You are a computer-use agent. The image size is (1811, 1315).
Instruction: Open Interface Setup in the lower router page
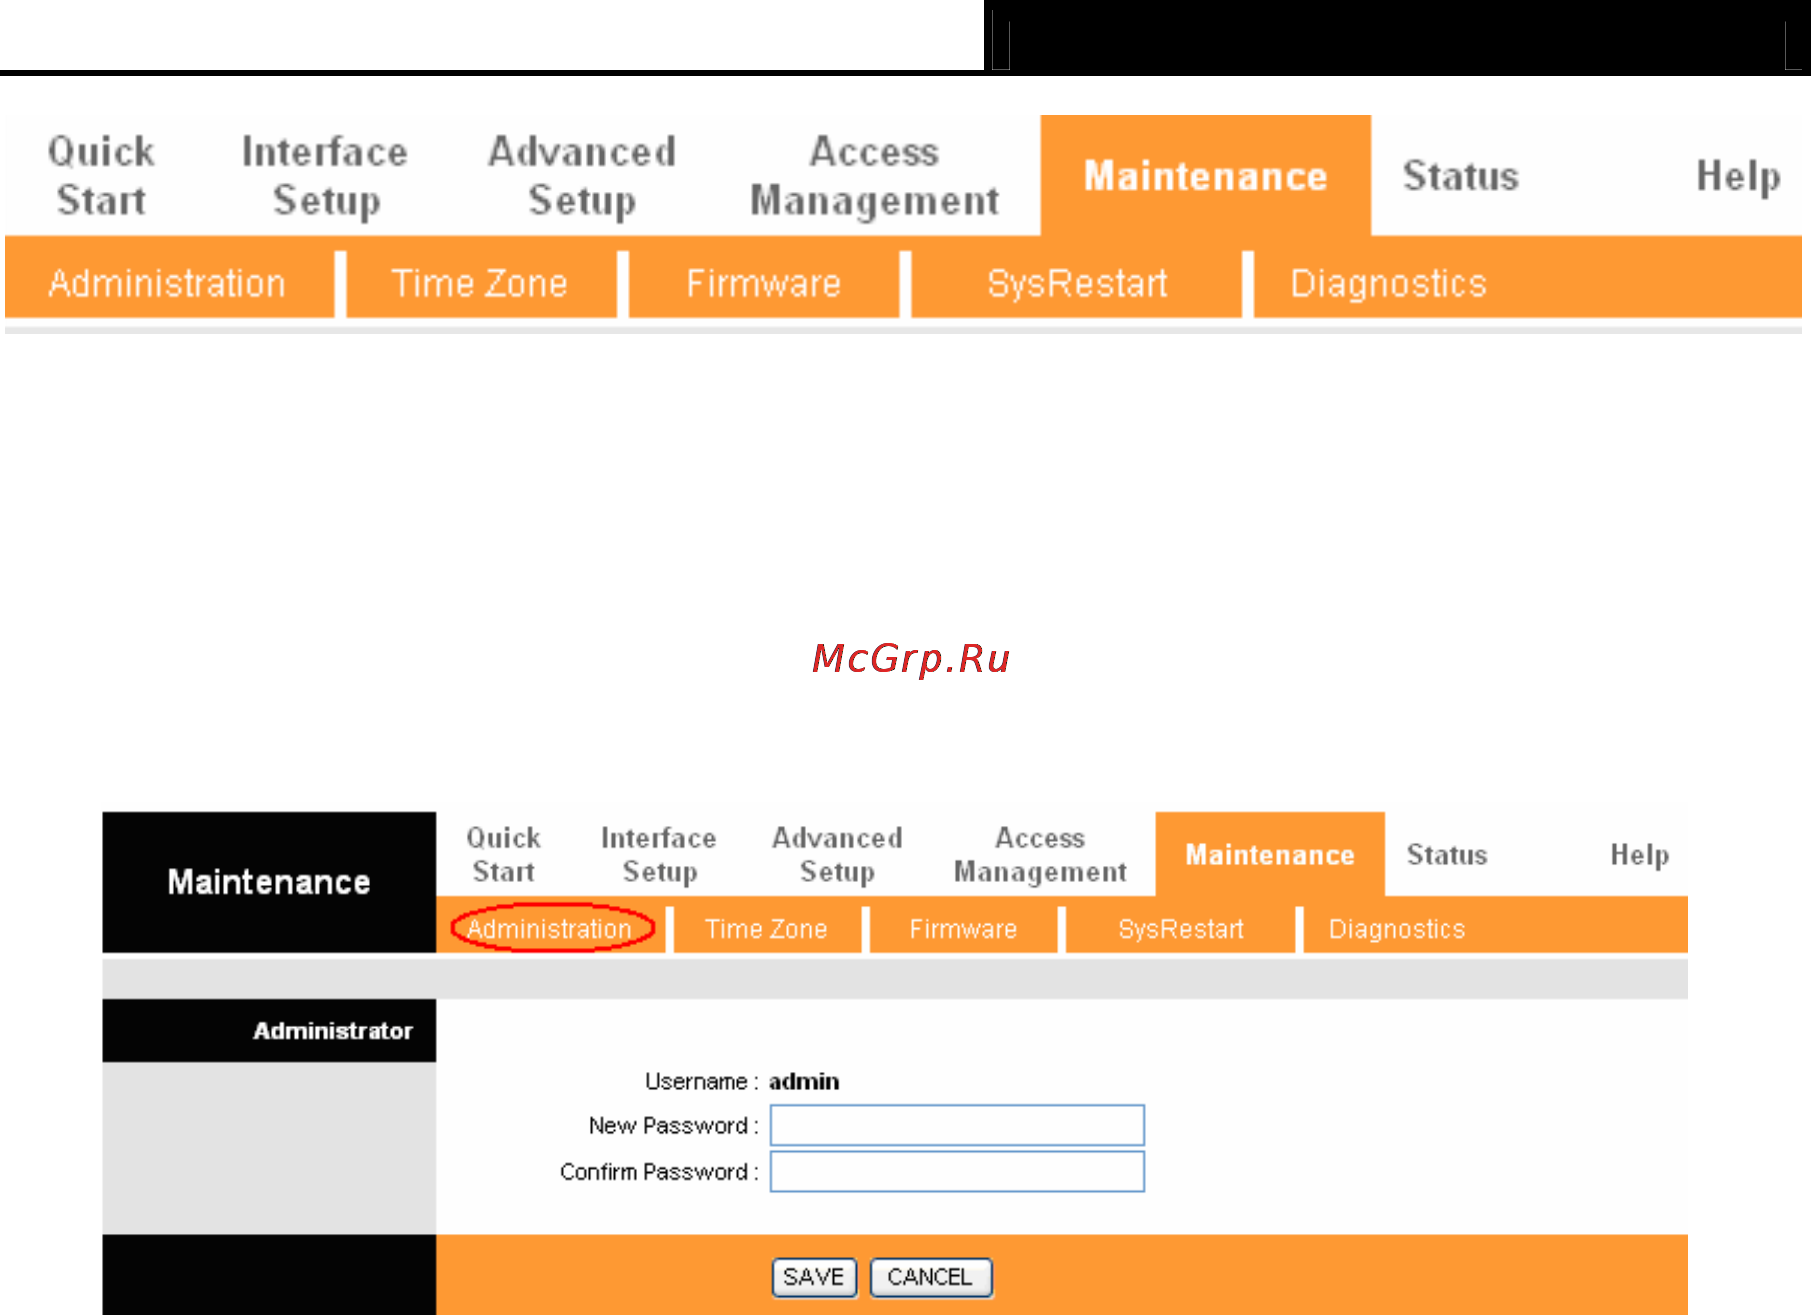(659, 855)
